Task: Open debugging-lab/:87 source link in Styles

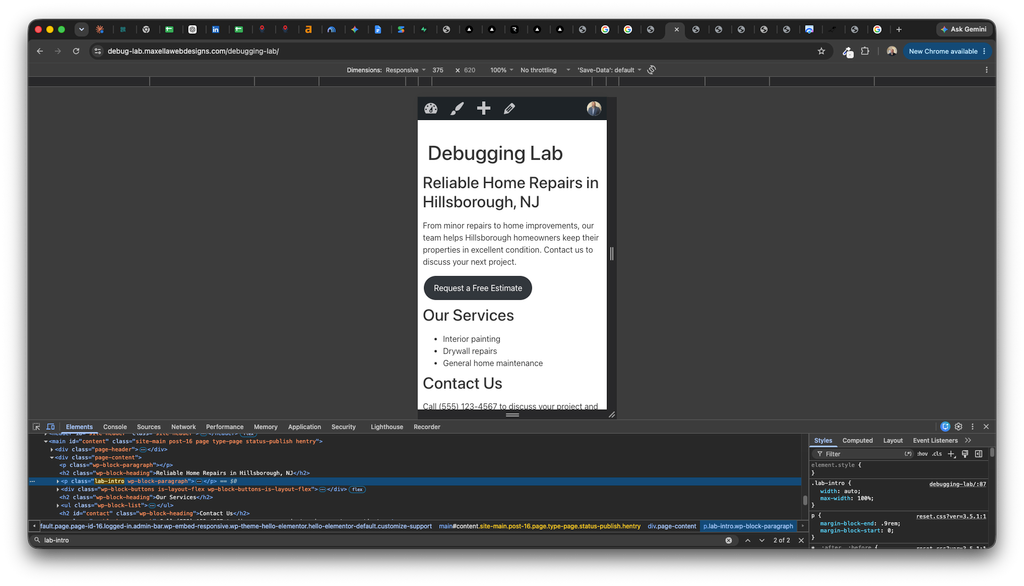Action: pos(957,484)
